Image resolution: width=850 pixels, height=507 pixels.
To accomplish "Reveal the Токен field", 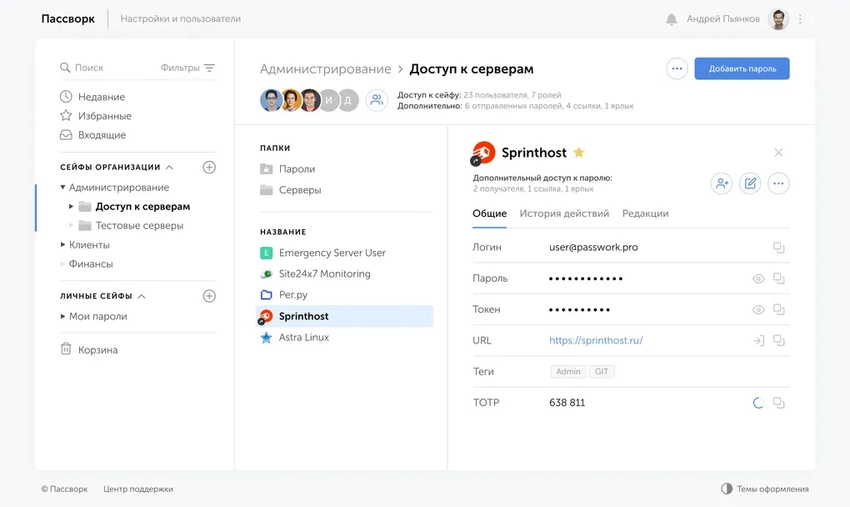I will tap(758, 310).
